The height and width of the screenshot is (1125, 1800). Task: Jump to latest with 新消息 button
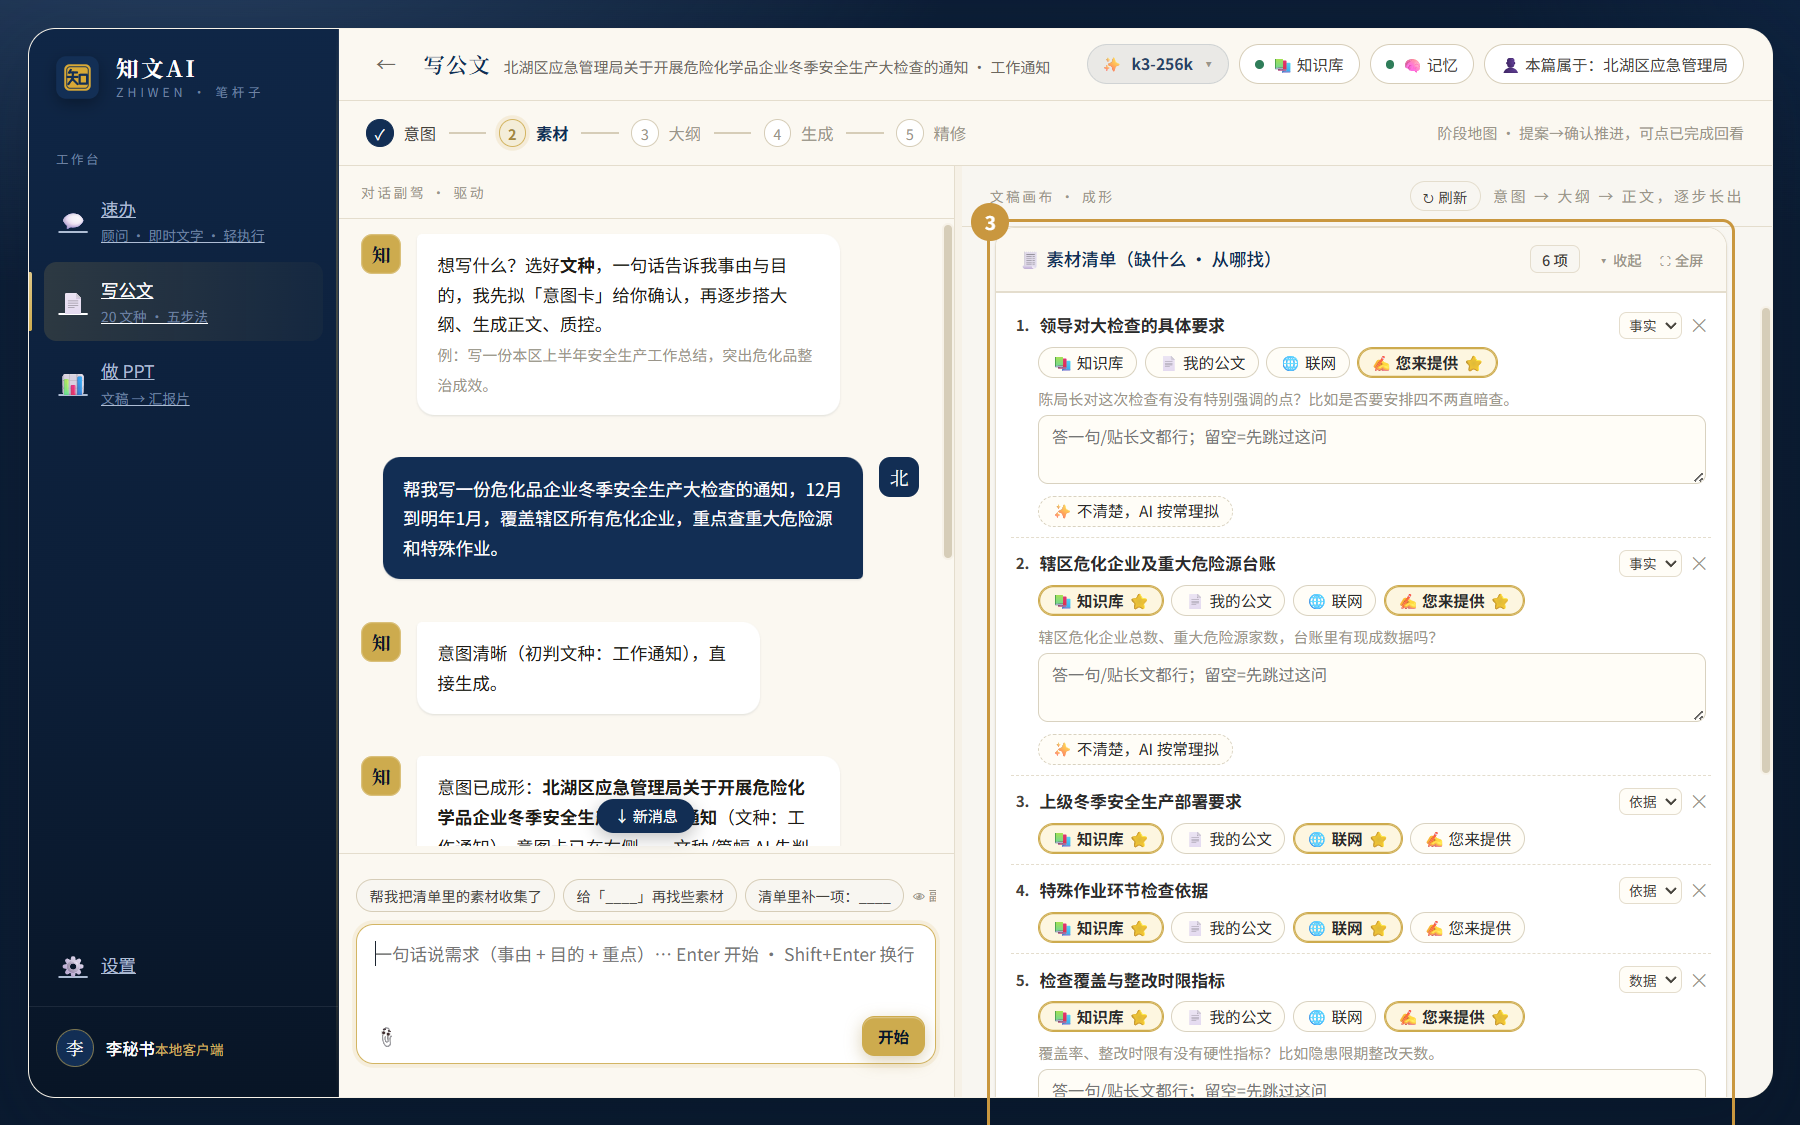click(x=646, y=816)
